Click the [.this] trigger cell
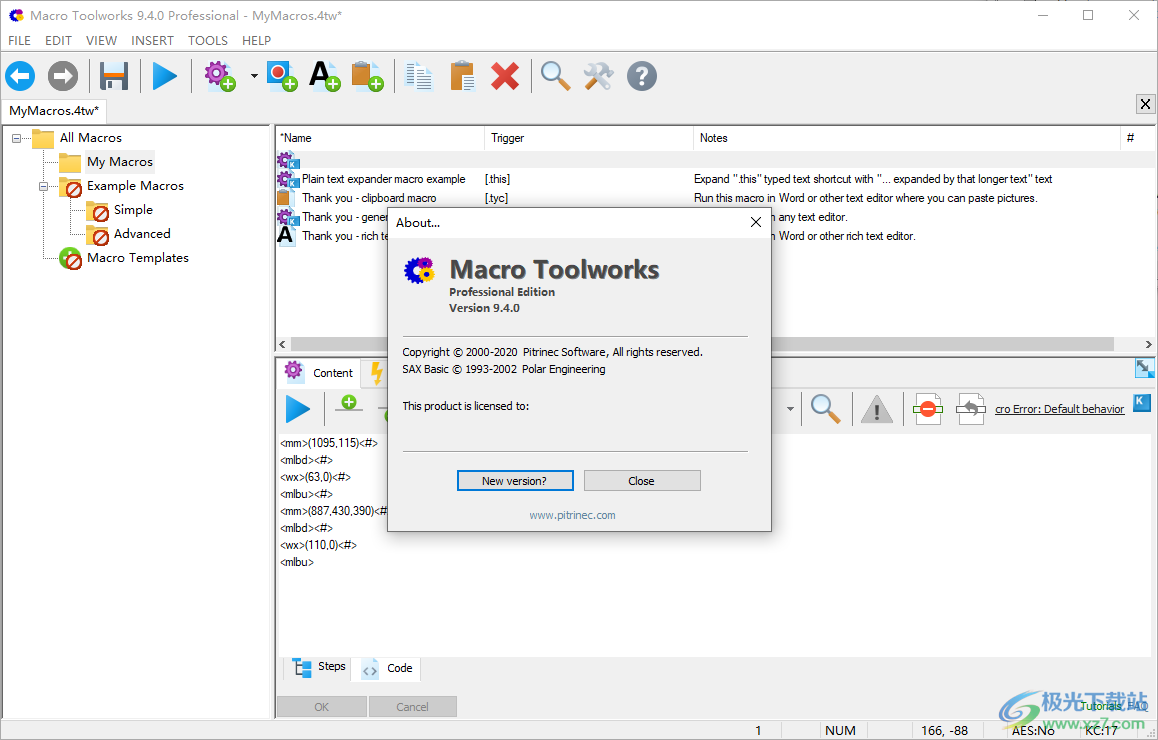This screenshot has width=1158, height=740. (497, 179)
